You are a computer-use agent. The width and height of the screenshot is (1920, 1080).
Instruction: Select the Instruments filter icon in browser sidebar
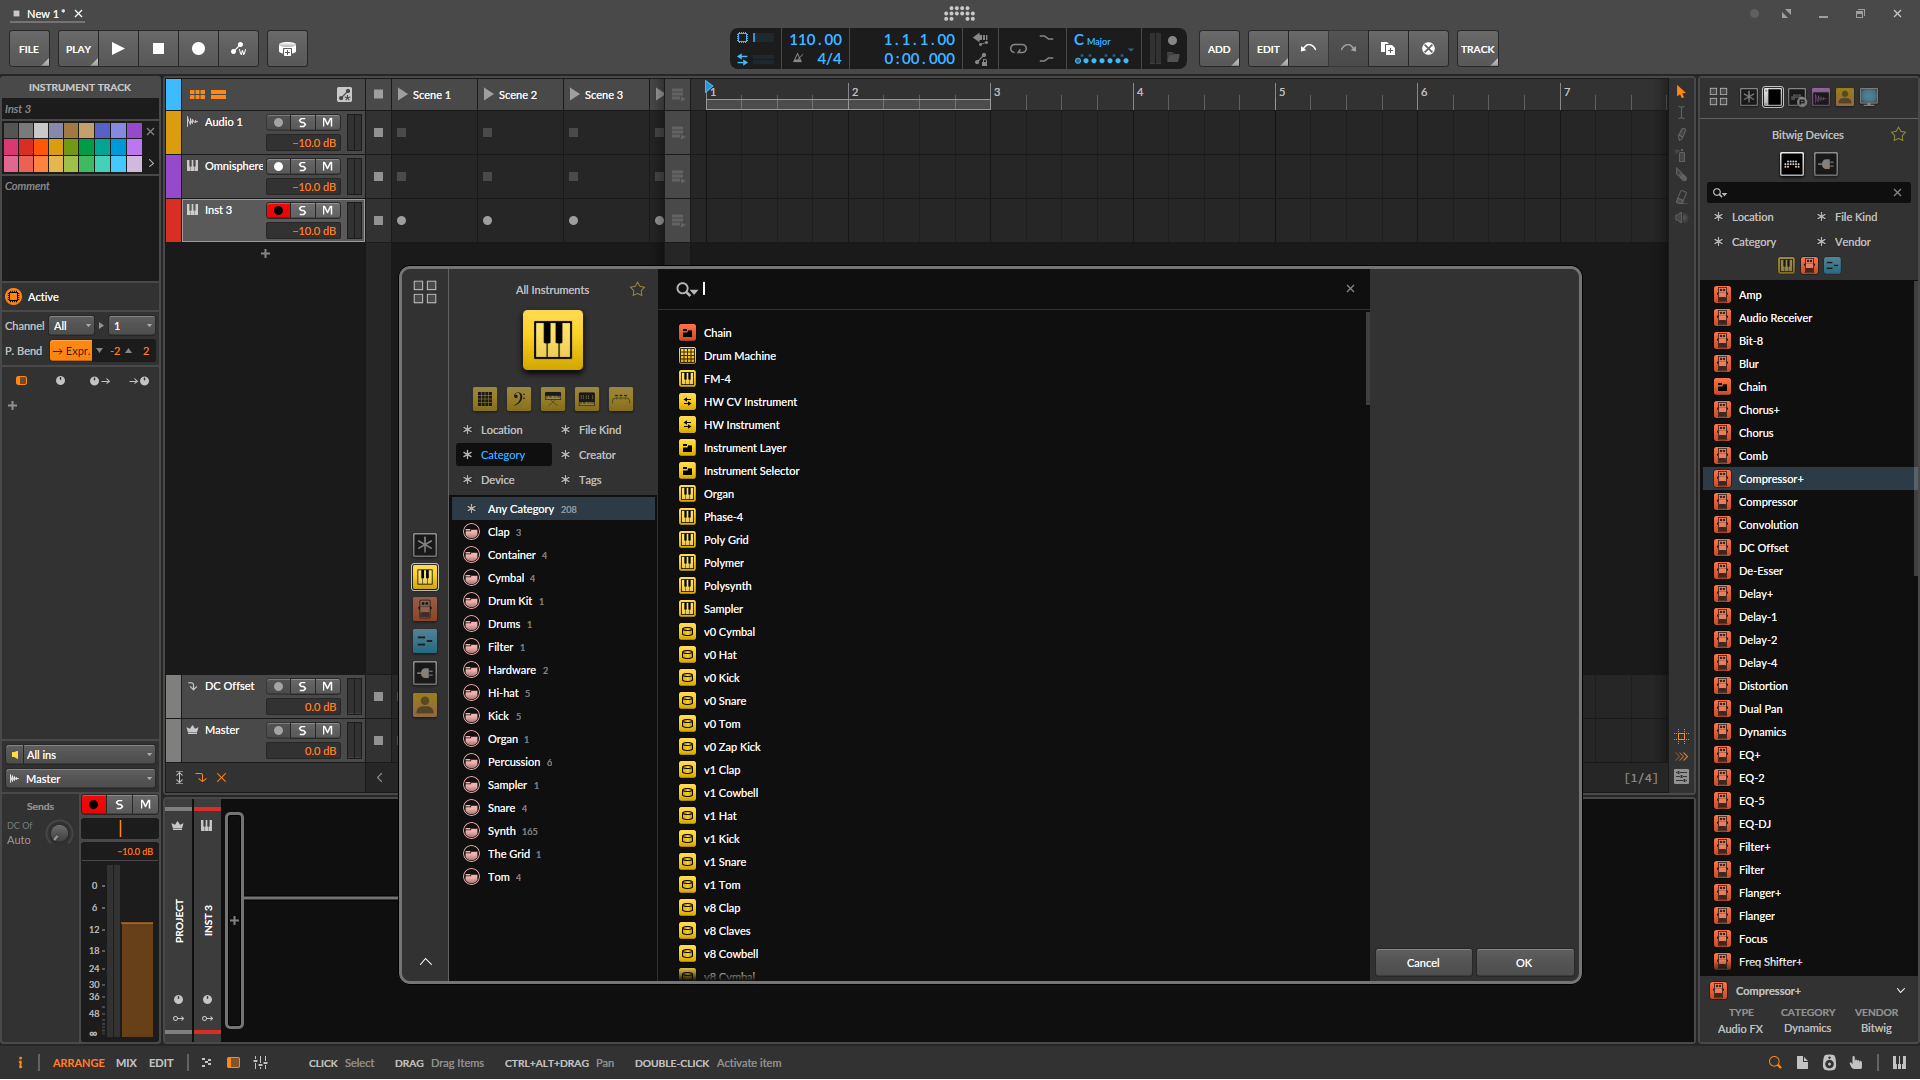pyautogui.click(x=424, y=577)
